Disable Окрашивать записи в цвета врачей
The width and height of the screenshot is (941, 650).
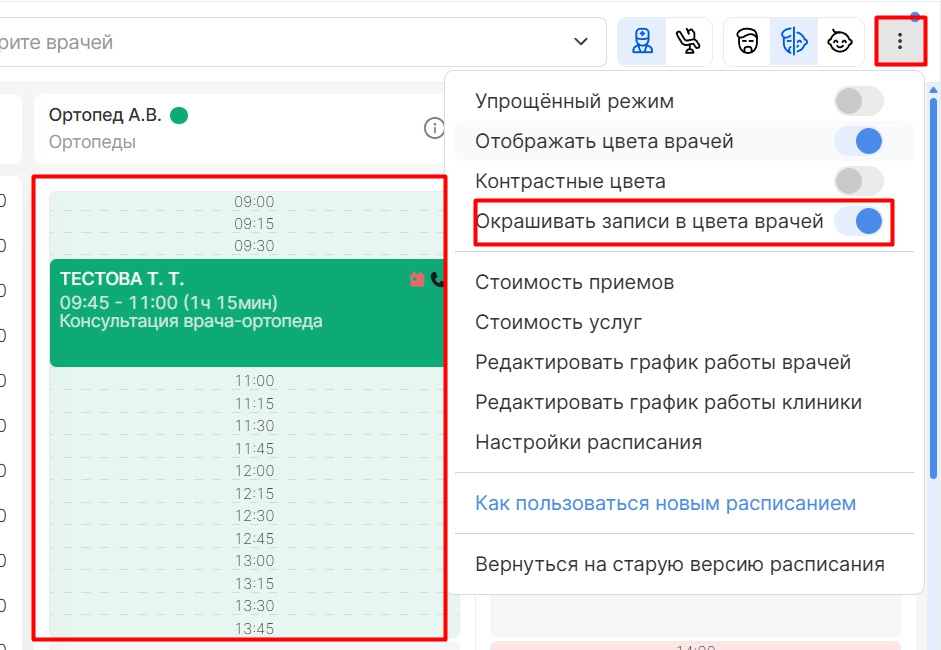click(859, 221)
